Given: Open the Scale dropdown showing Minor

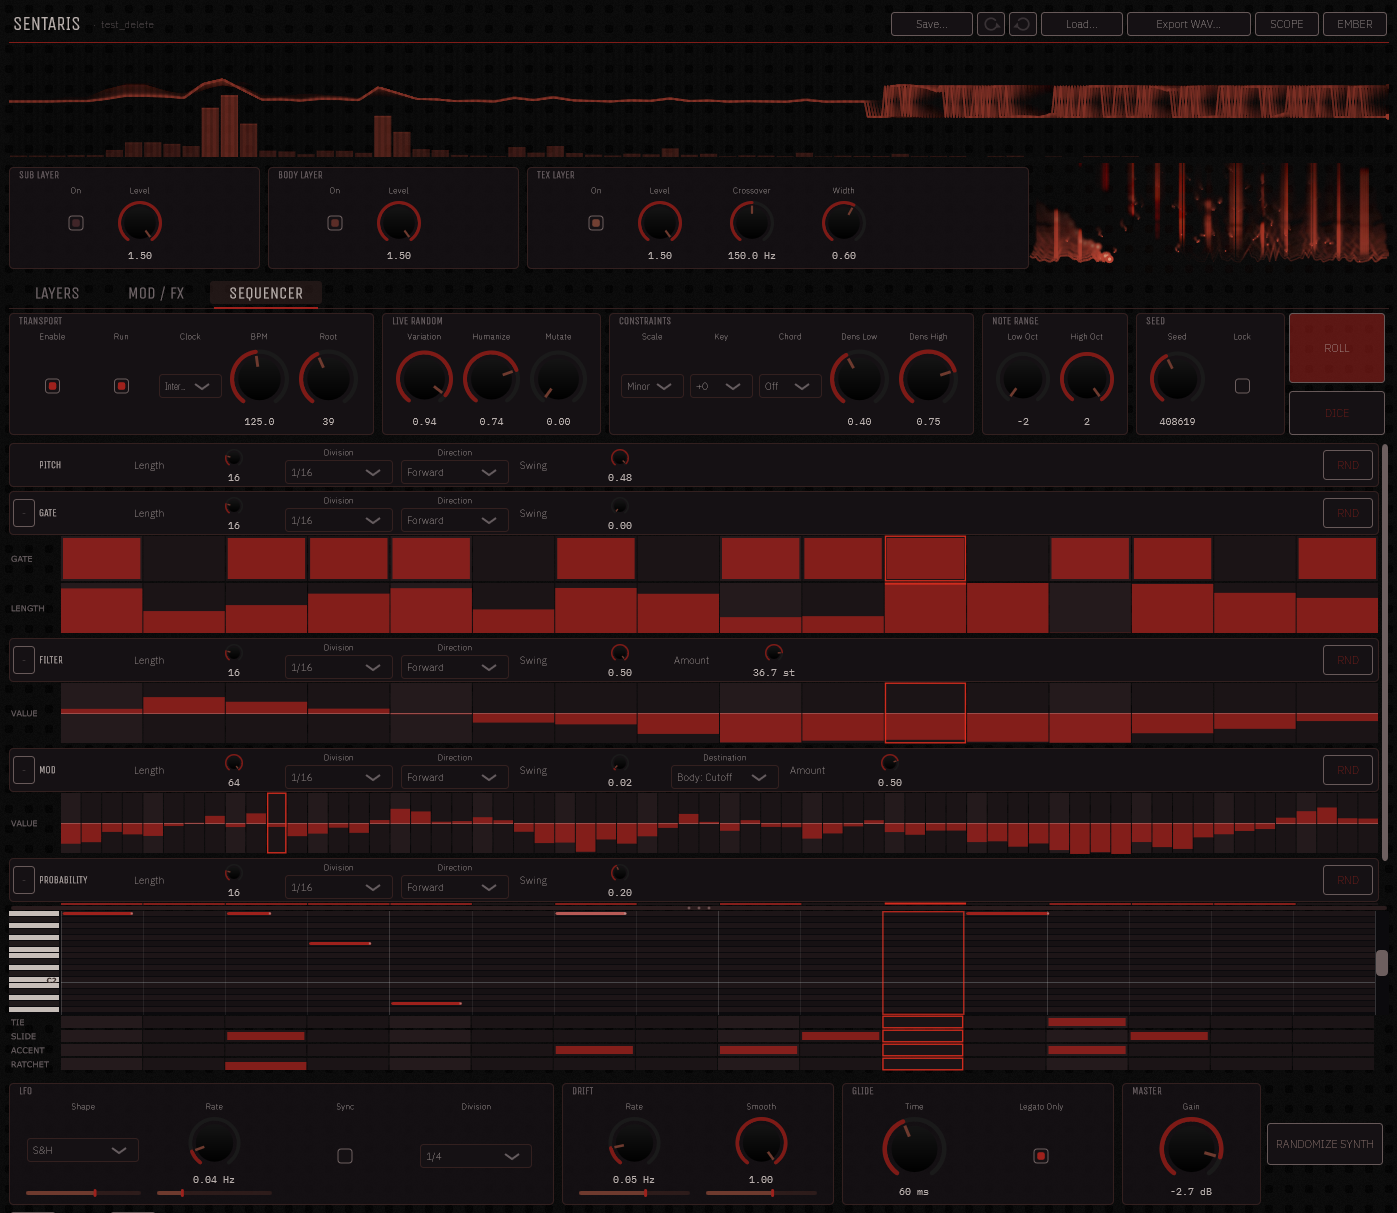Looking at the screenshot, I should click(x=652, y=386).
